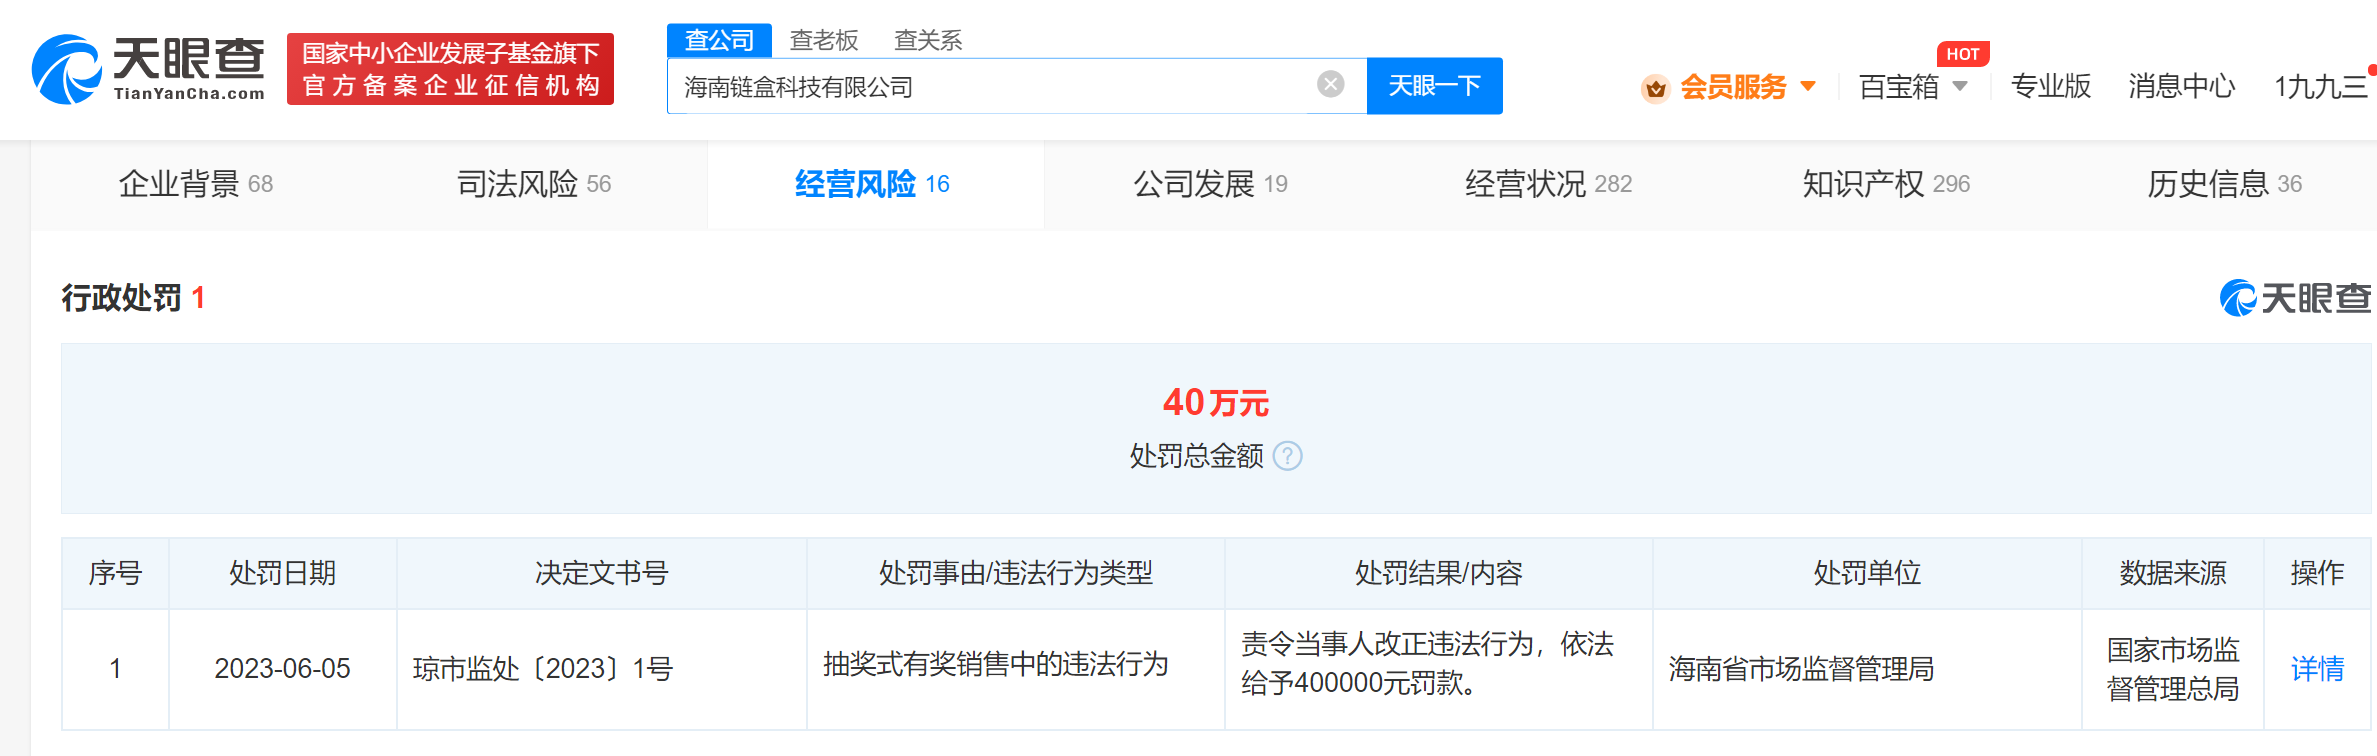The image size is (2377, 756).
Task: Click the 决定文书号 column header
Action: [601, 573]
